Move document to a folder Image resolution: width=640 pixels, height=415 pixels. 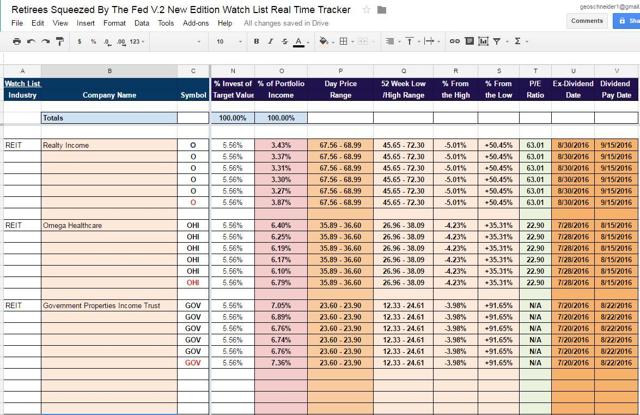(382, 10)
